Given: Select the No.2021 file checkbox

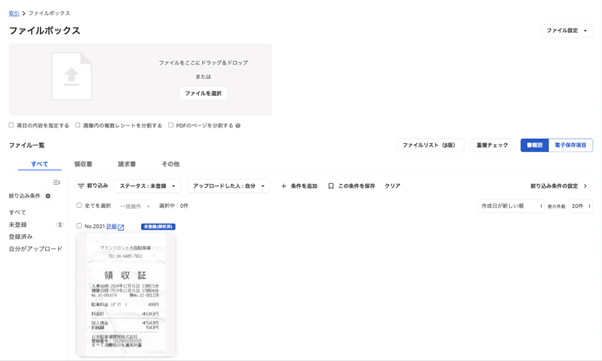Looking at the screenshot, I should pyautogui.click(x=79, y=226).
